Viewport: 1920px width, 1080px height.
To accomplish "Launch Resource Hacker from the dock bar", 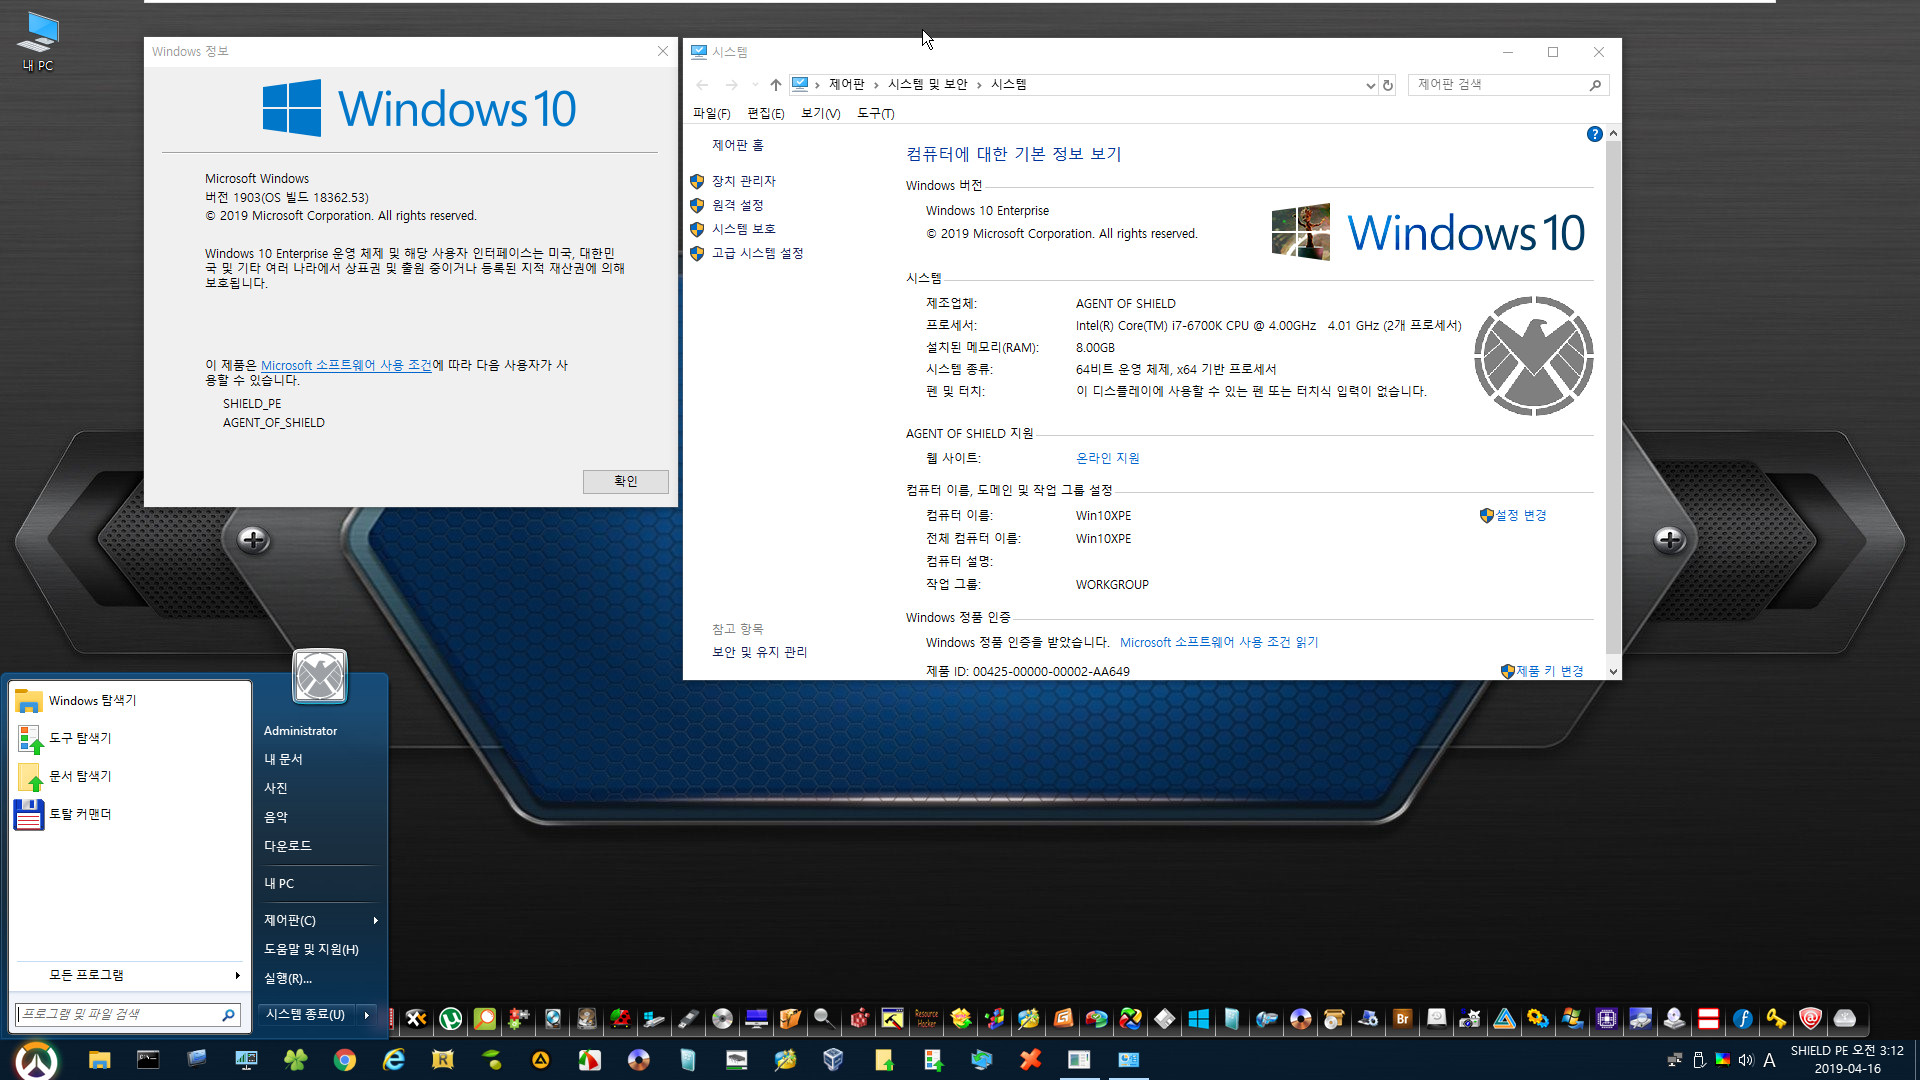I will tap(926, 1018).
